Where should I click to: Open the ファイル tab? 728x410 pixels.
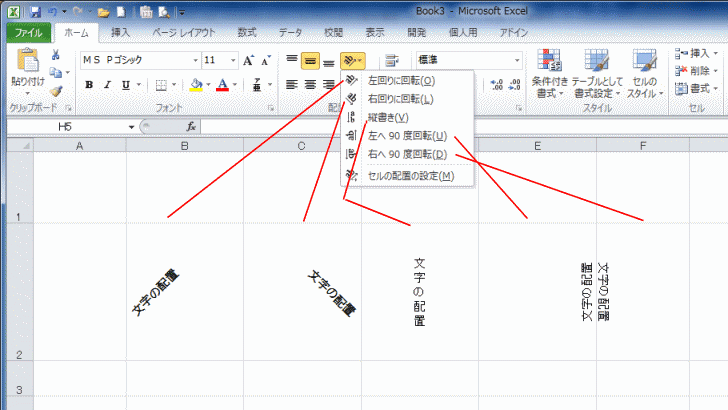[x=28, y=33]
